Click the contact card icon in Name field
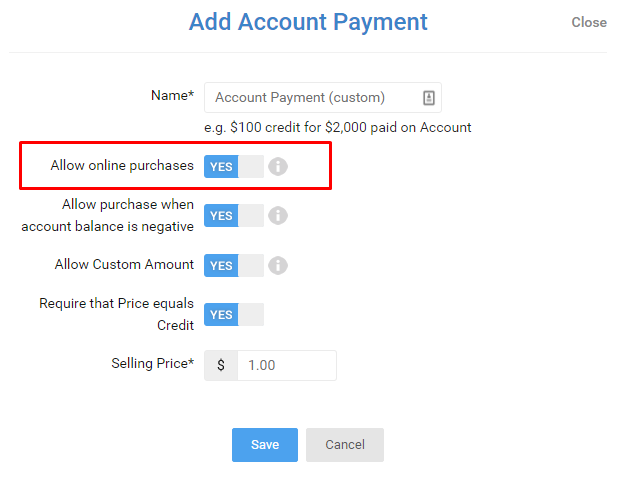Screen dimensions: 620x488 (429, 98)
